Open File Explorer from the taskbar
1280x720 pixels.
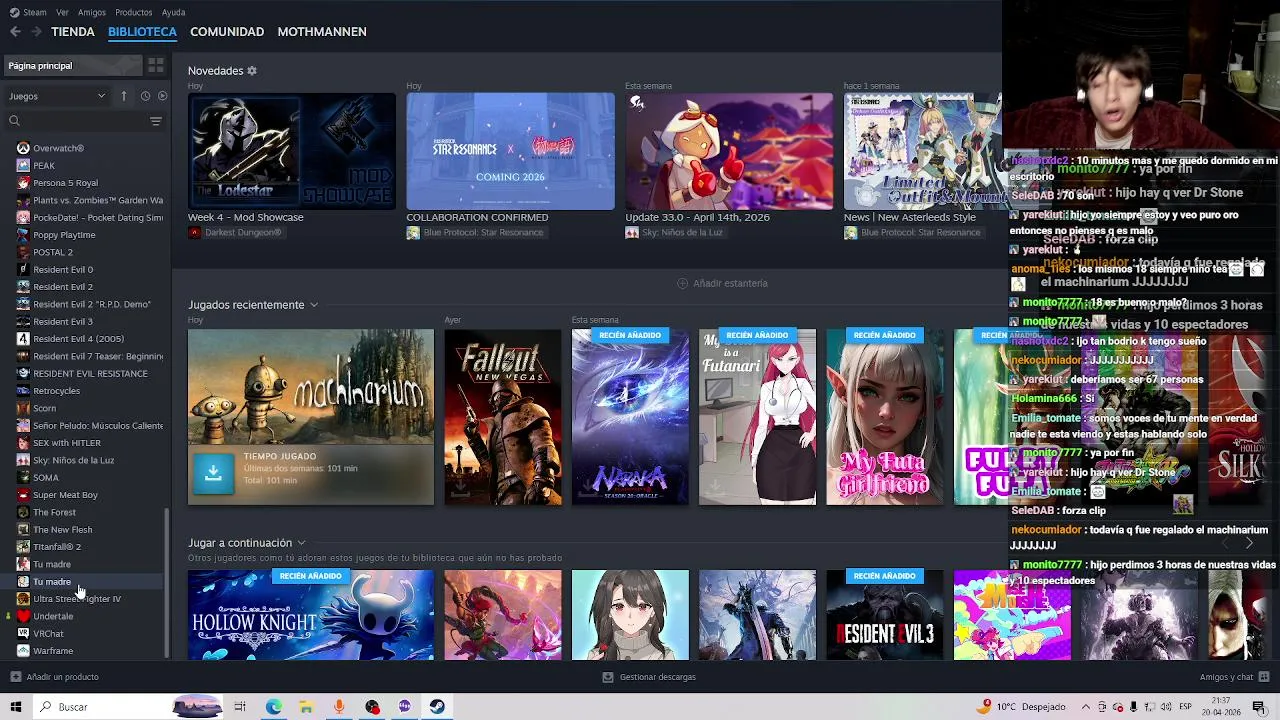point(306,707)
